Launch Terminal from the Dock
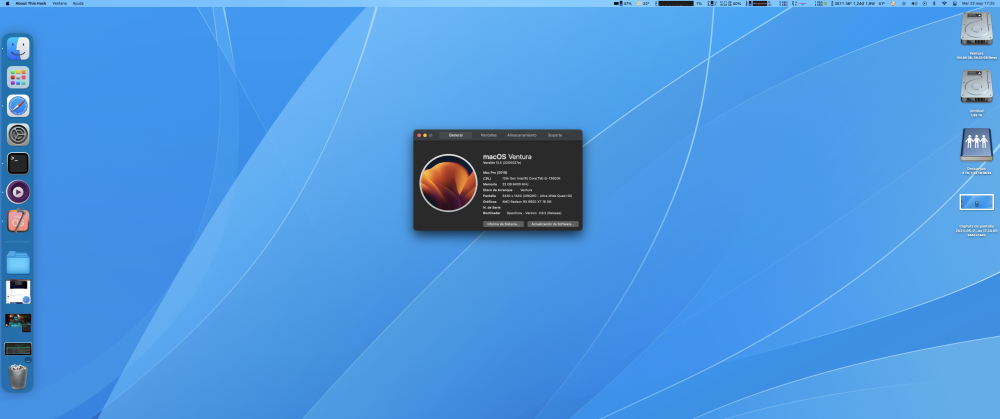 click(18, 163)
